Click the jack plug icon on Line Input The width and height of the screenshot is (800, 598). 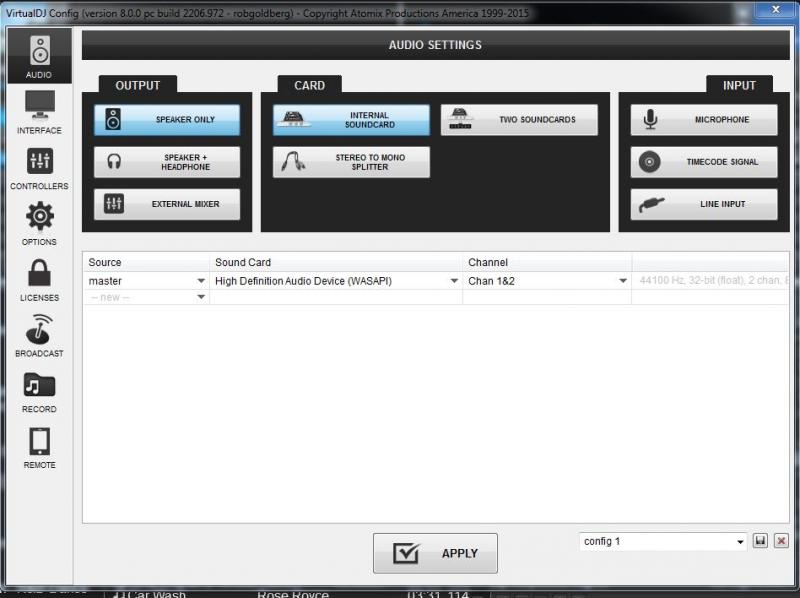651,205
